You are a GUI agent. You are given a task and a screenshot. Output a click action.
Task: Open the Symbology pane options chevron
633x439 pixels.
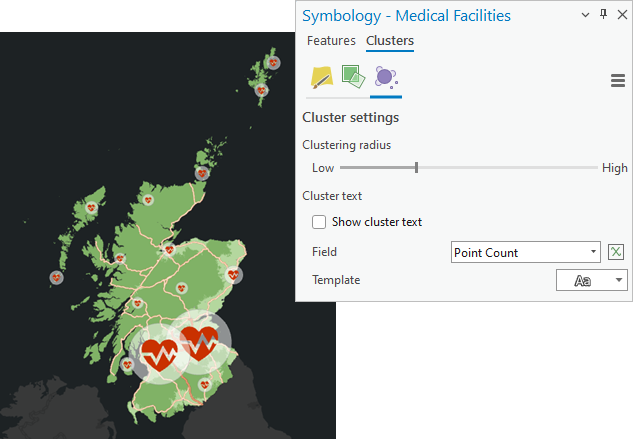tap(585, 15)
